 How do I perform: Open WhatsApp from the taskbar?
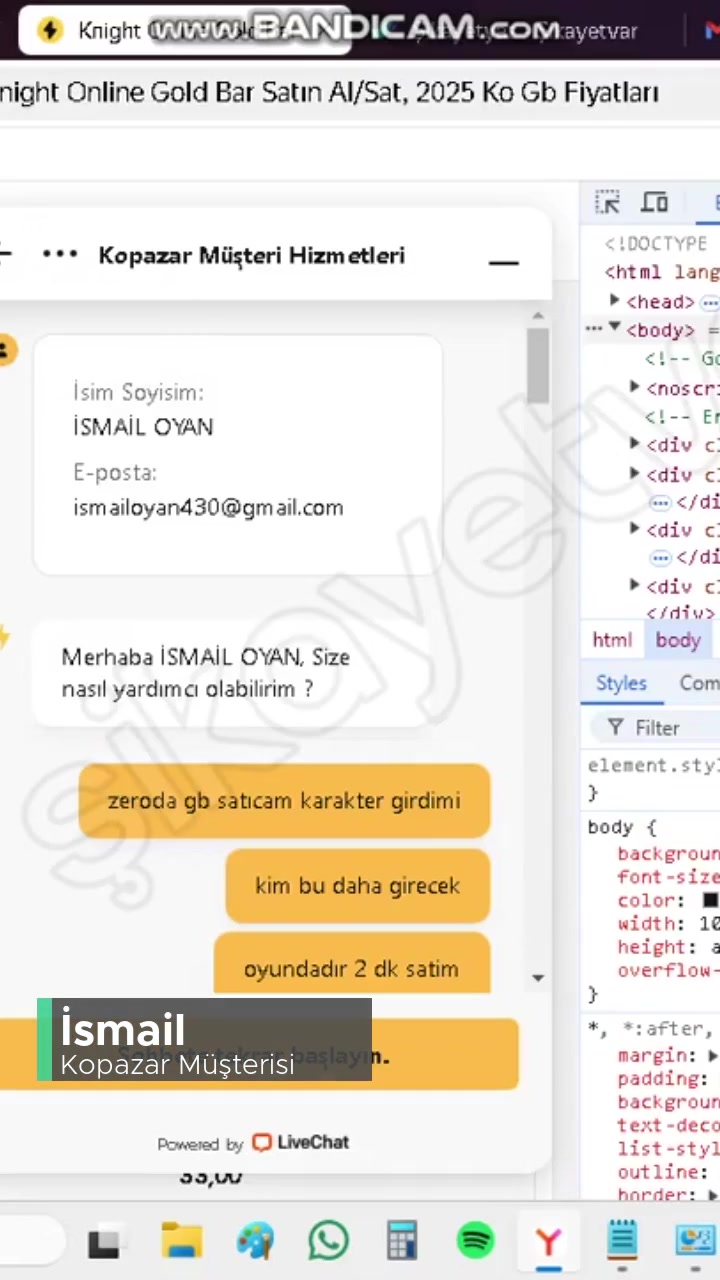[x=329, y=1242]
